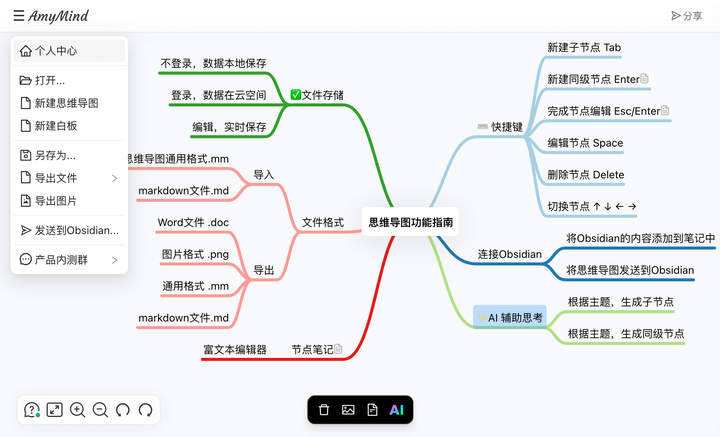Click the 分享 share button

pyautogui.click(x=686, y=16)
